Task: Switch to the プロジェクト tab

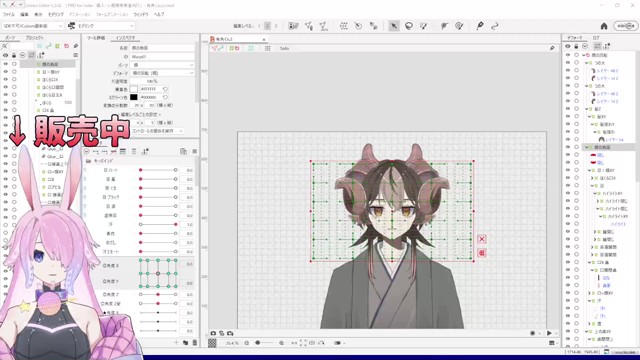Action: (x=34, y=38)
